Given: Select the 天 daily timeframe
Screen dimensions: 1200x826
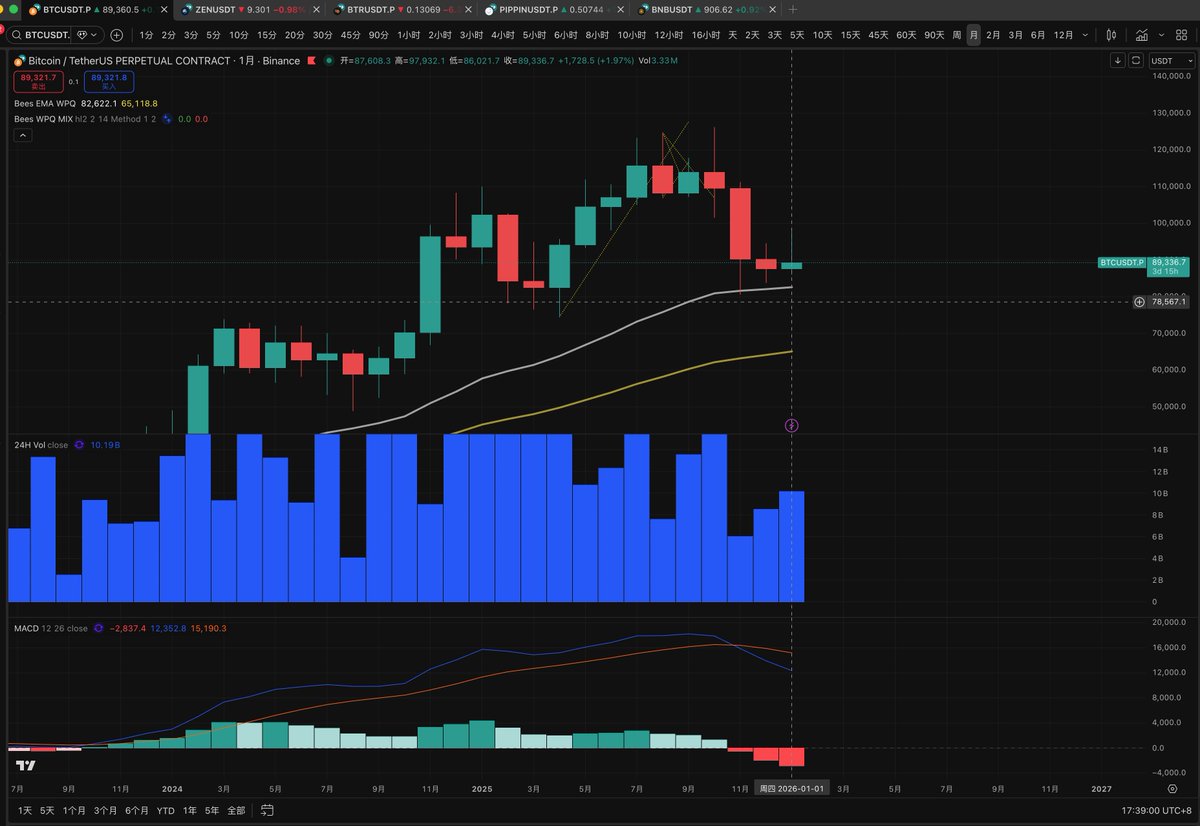Looking at the screenshot, I should [733, 35].
